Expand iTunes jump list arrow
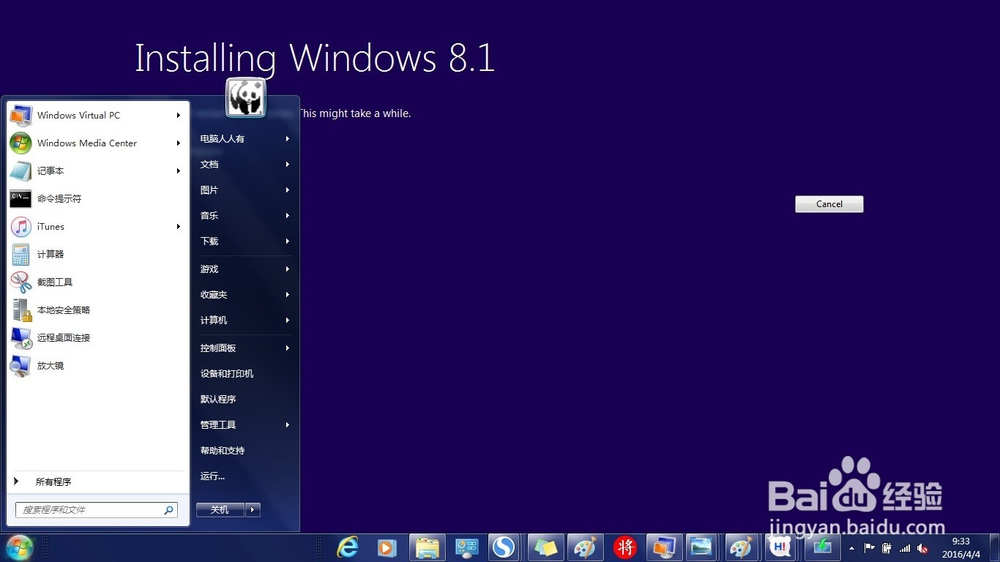 (179, 226)
